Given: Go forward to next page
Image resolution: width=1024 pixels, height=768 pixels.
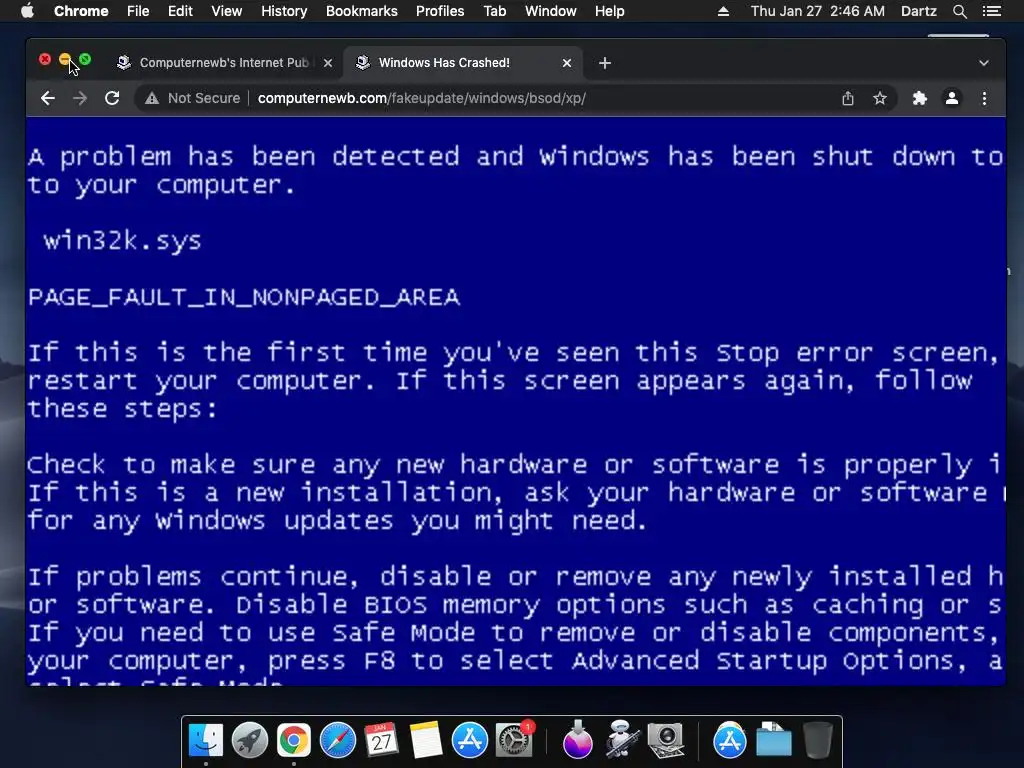Looking at the screenshot, I should tap(80, 98).
